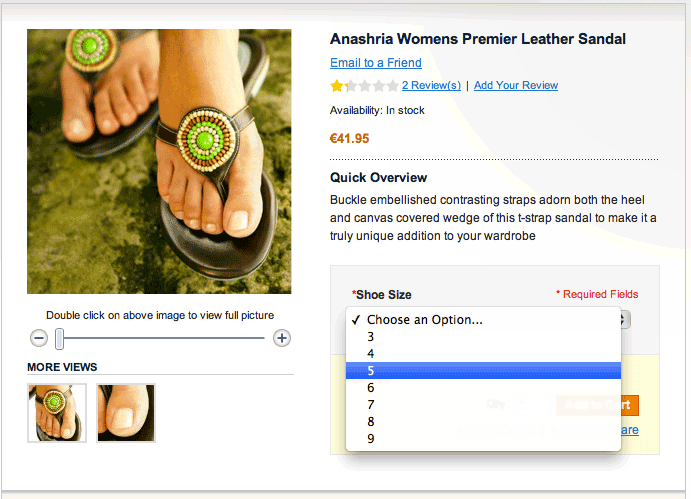
Task: Click Add Your Review link
Action: [516, 86]
